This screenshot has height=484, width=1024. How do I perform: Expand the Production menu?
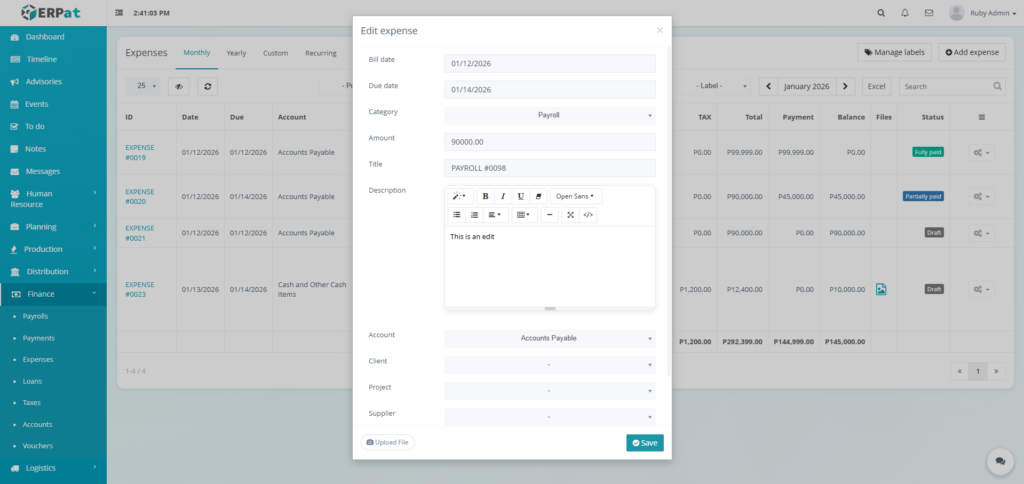pos(54,249)
